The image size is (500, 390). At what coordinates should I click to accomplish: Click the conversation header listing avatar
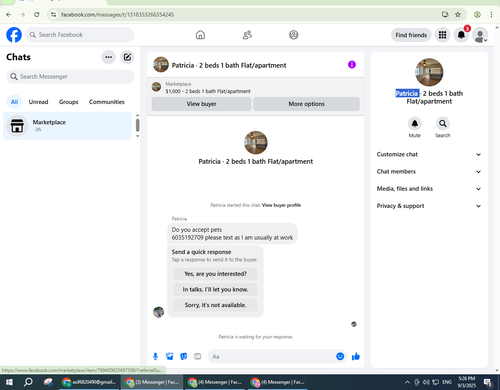coord(161,65)
